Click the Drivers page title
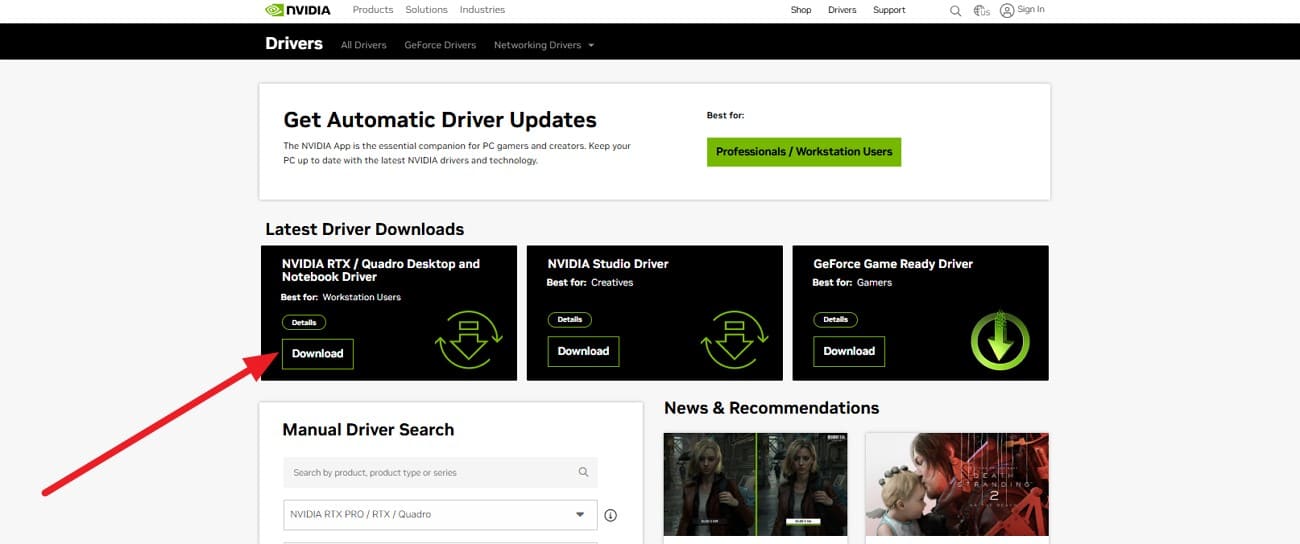This screenshot has height=544, width=1300. coord(294,43)
